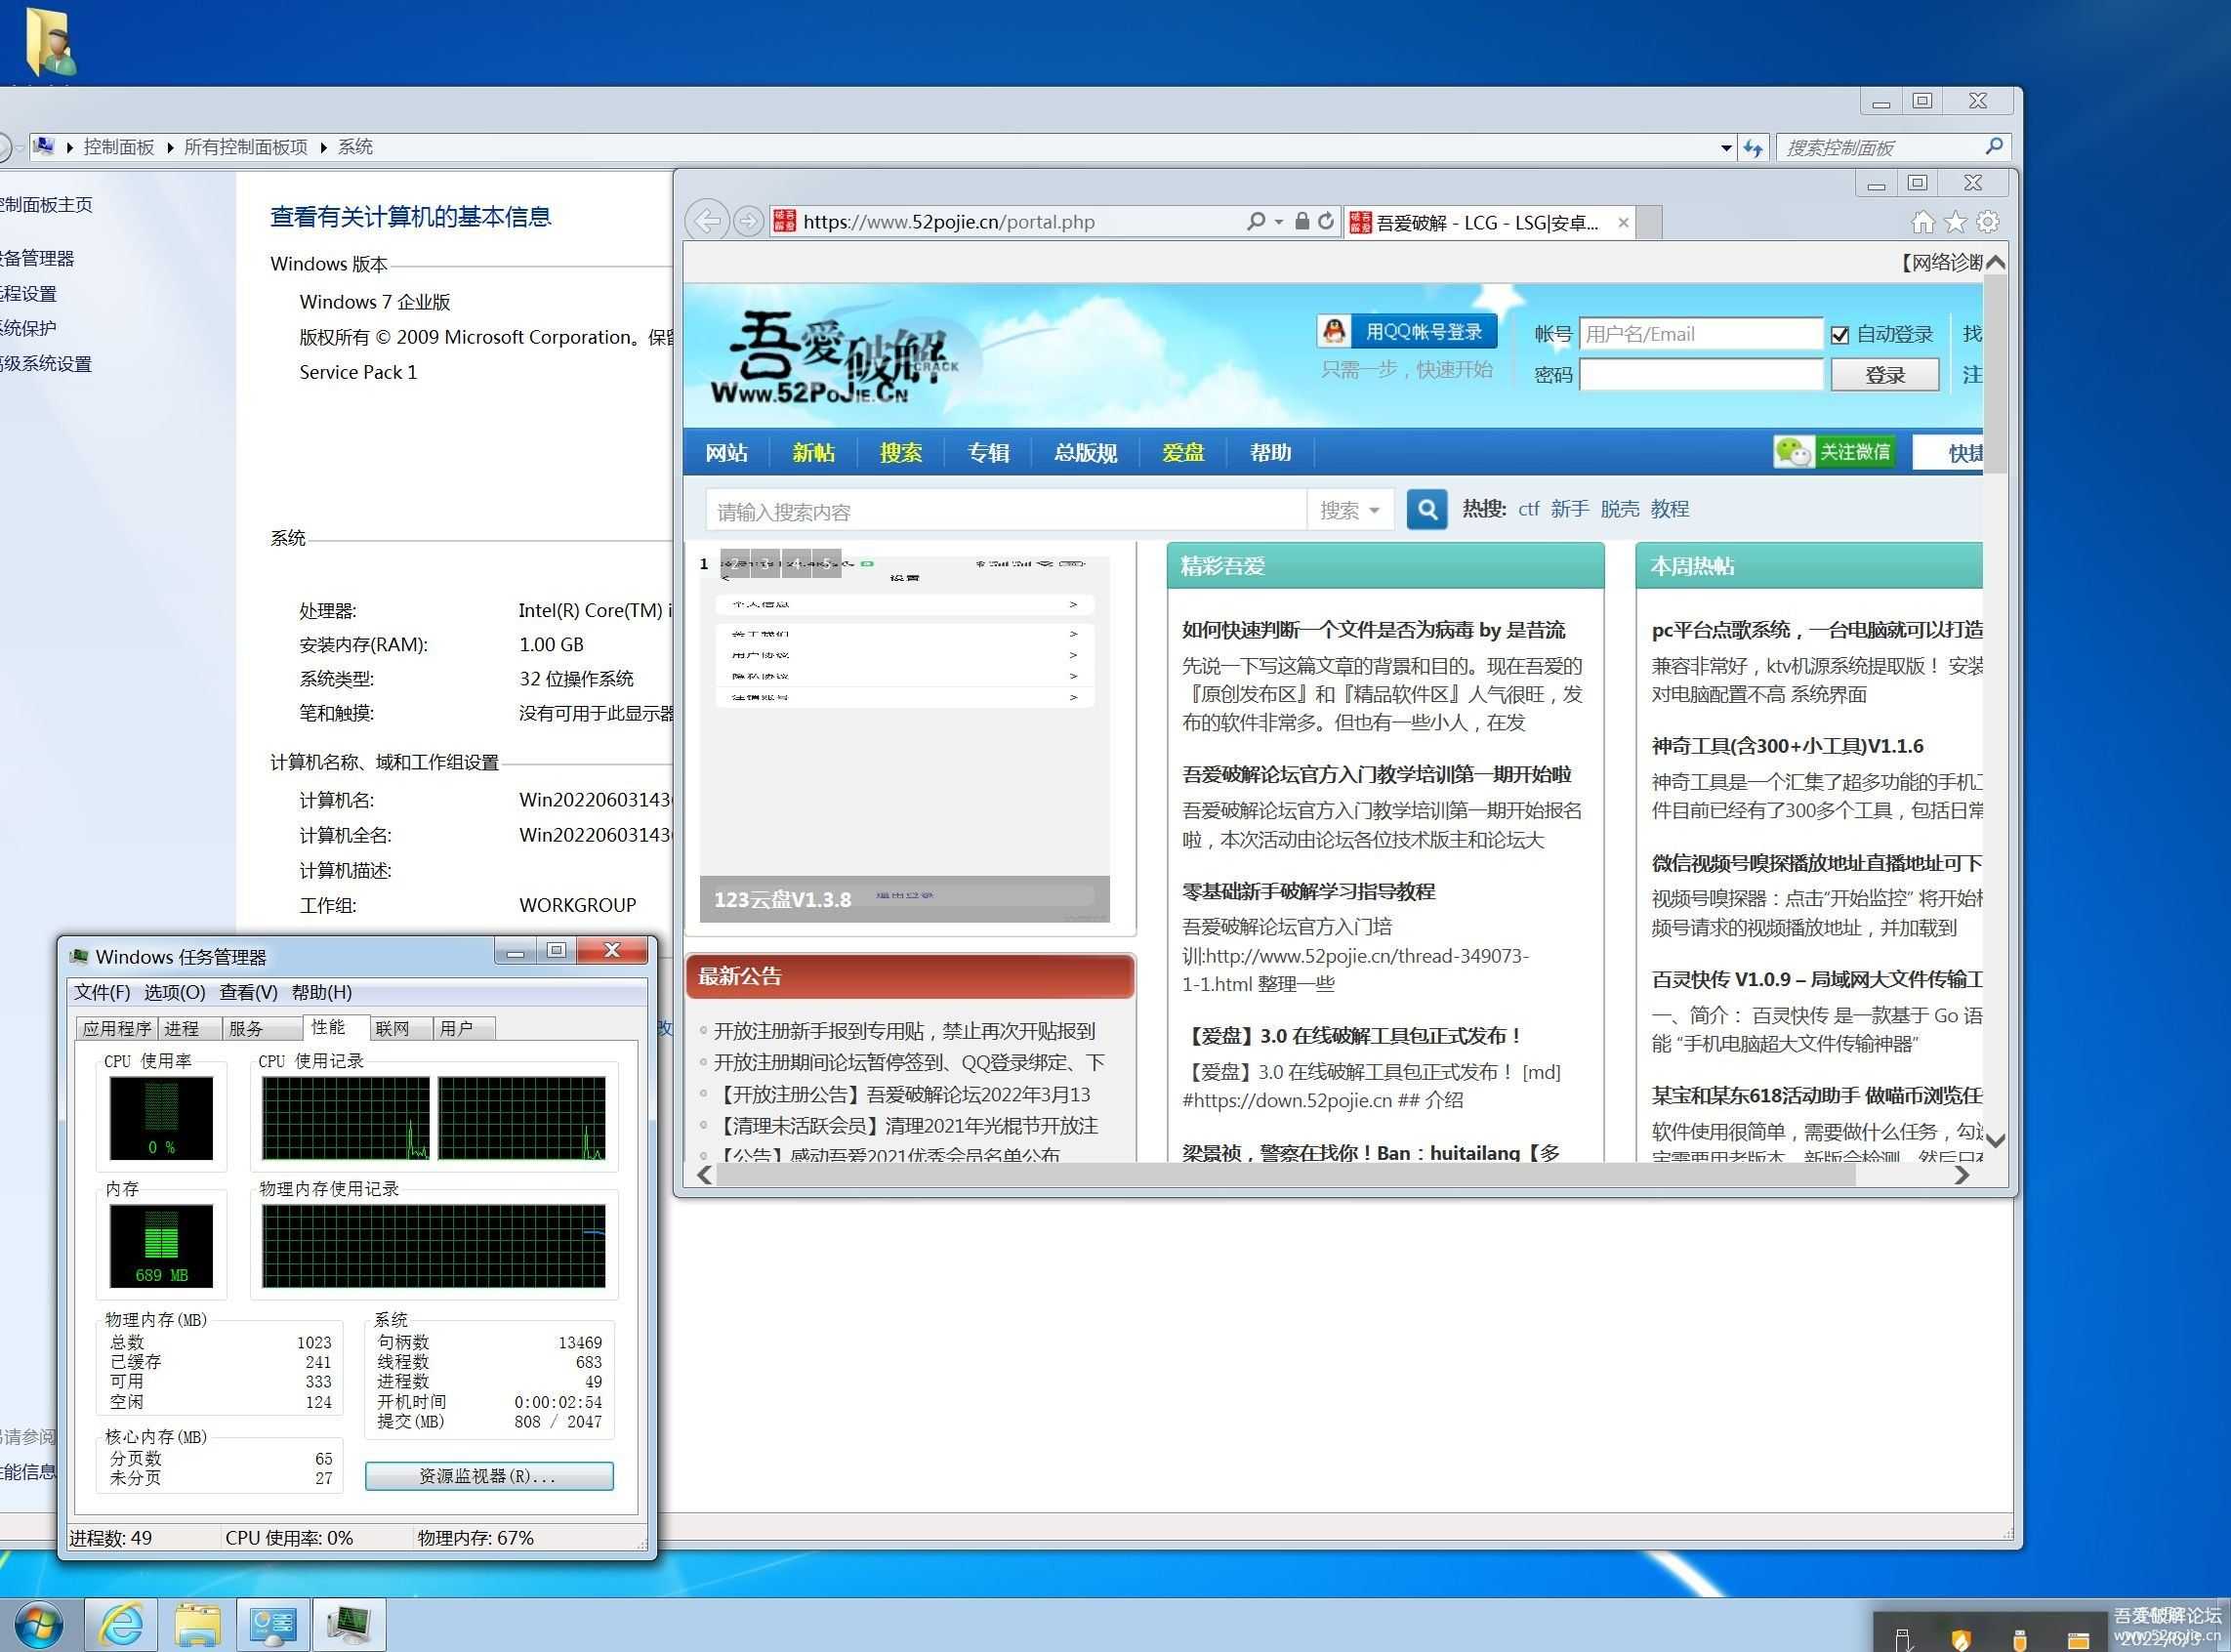Open Internet Explorer from the taskbar
This screenshot has height=1652, width=2231.
121,1624
